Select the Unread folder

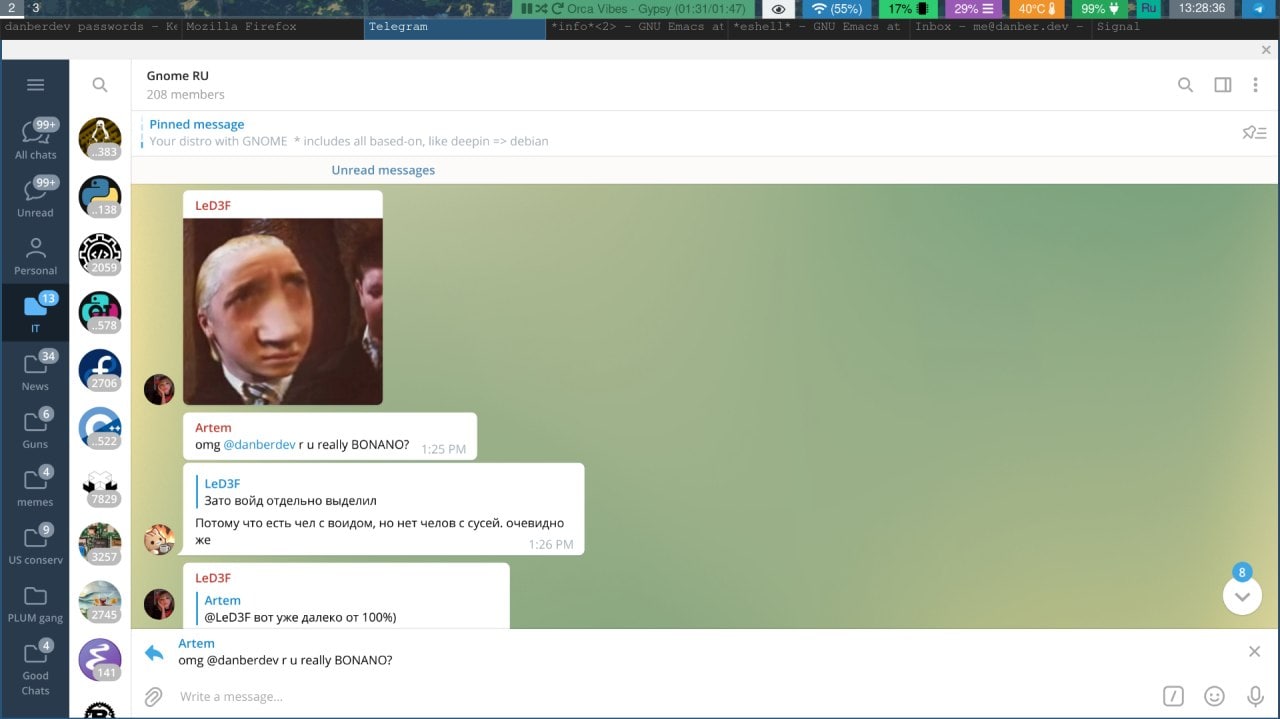[35, 197]
